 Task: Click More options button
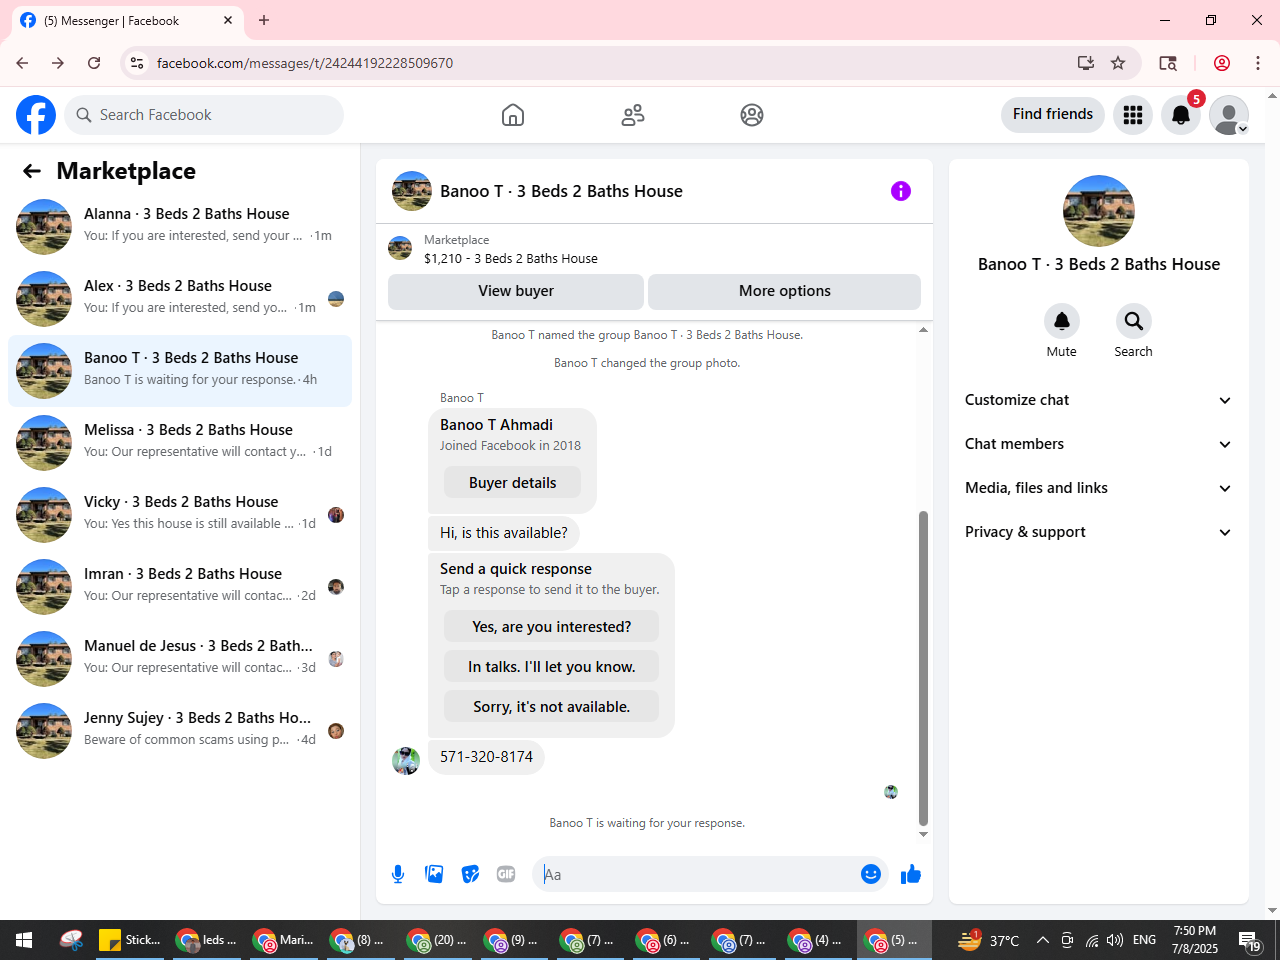coord(785,291)
